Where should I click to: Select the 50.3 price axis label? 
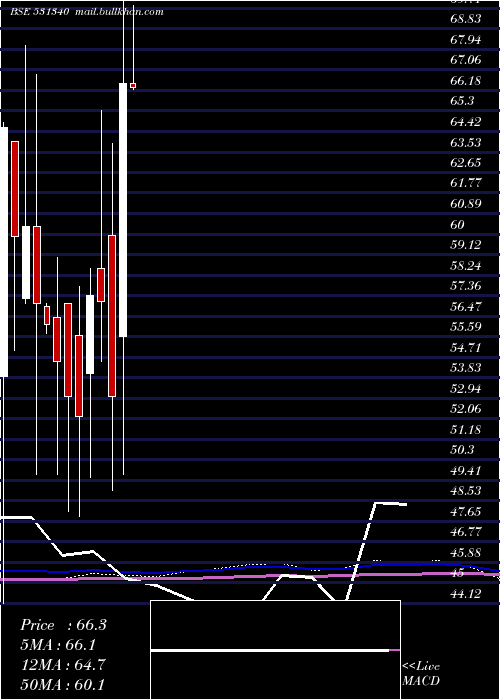(x=462, y=450)
